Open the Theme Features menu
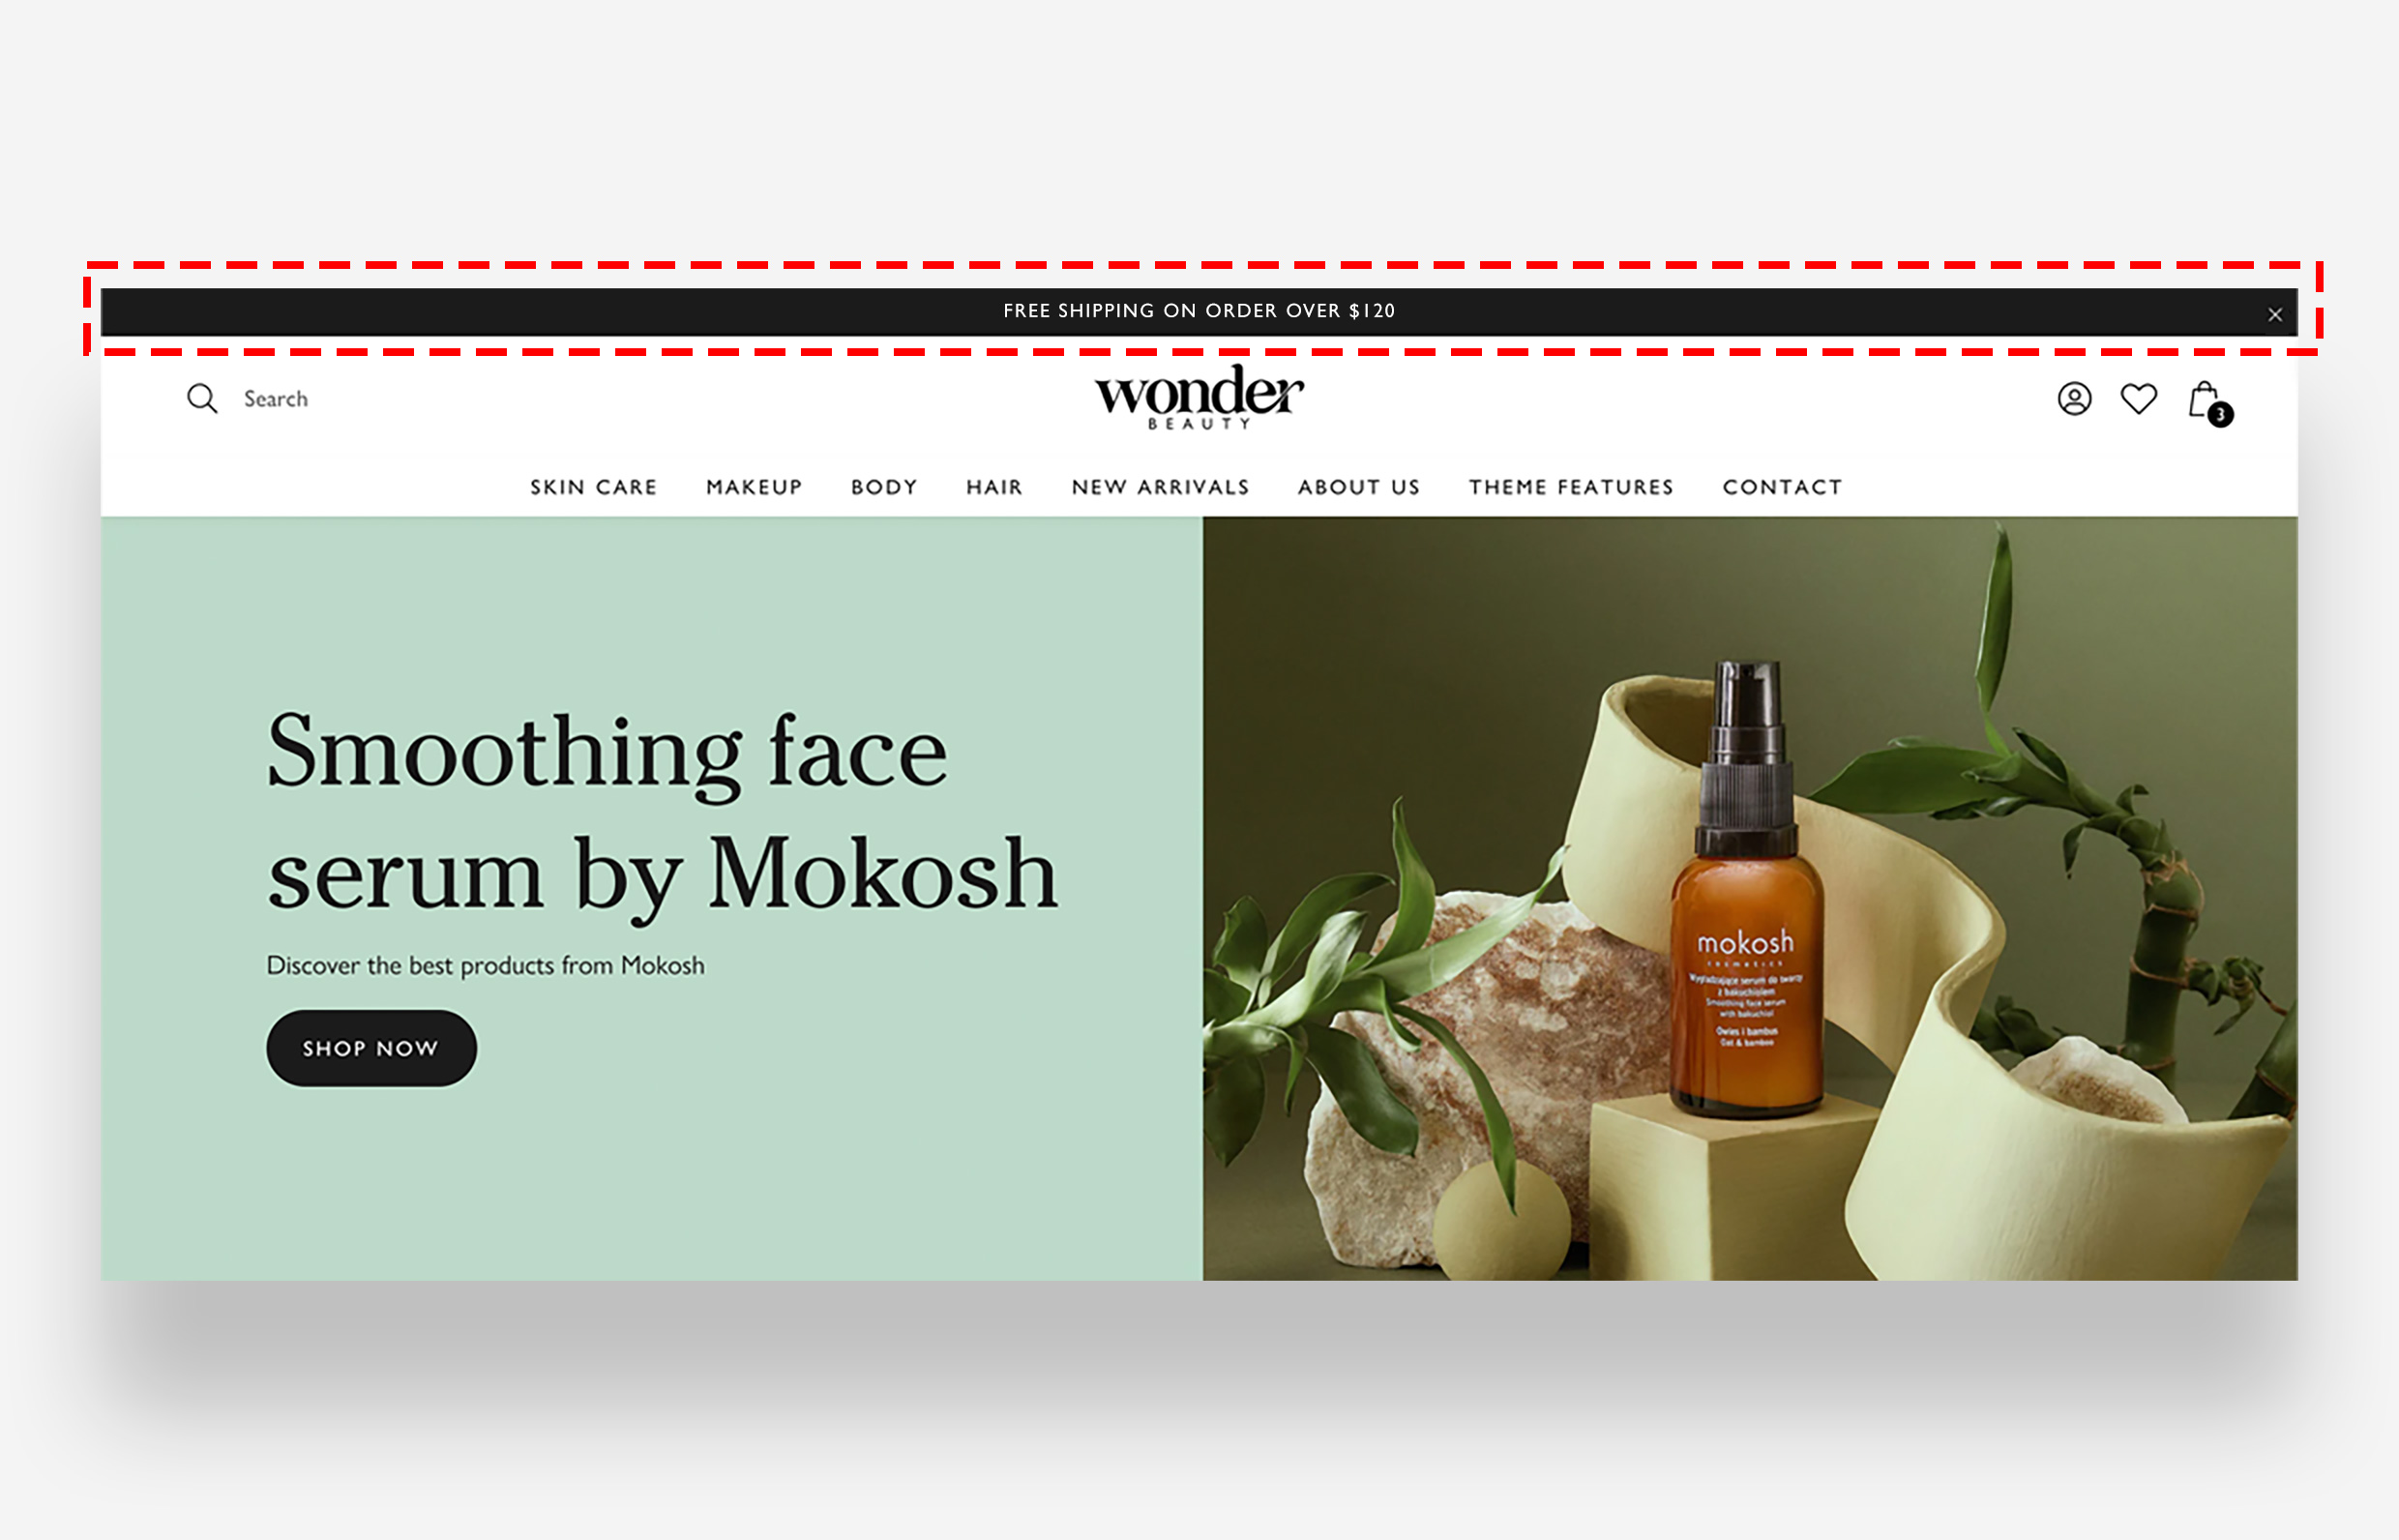 1570,487
